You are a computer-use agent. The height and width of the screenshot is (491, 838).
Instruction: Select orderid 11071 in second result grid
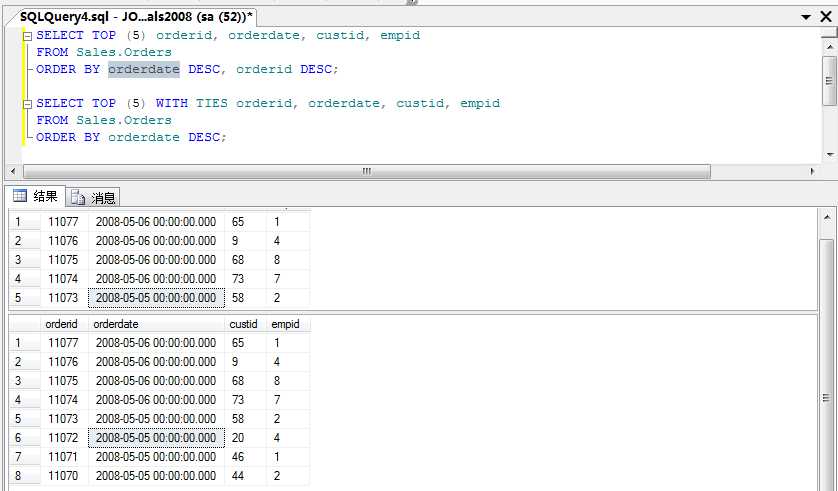pos(64,457)
